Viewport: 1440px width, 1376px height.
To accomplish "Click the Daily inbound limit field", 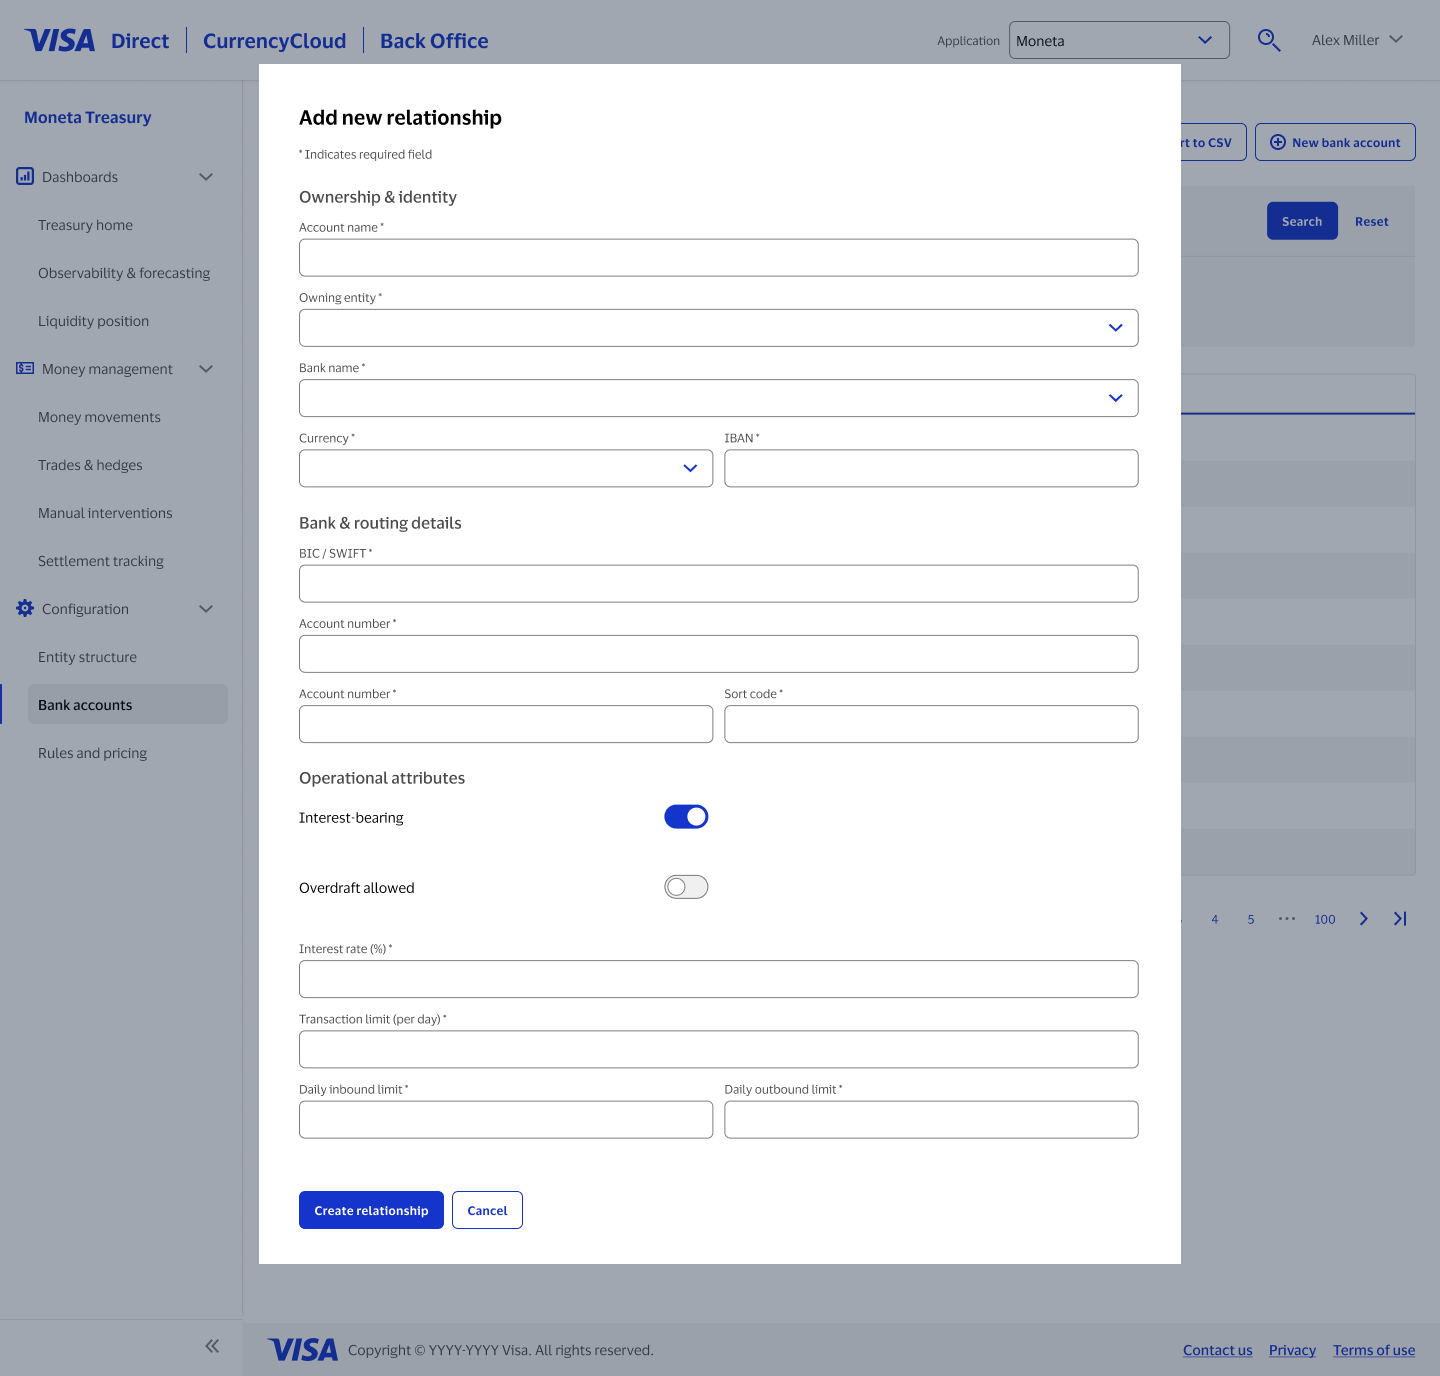I will tap(506, 1120).
